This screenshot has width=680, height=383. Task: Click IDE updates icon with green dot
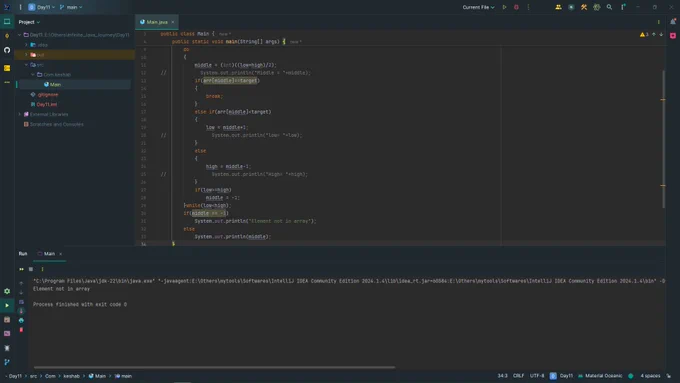tap(623, 7)
